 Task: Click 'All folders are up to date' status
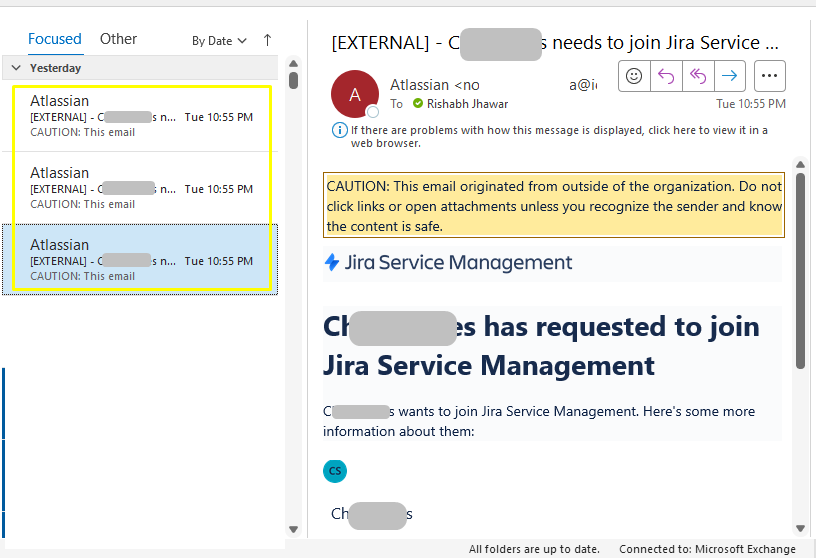(534, 549)
